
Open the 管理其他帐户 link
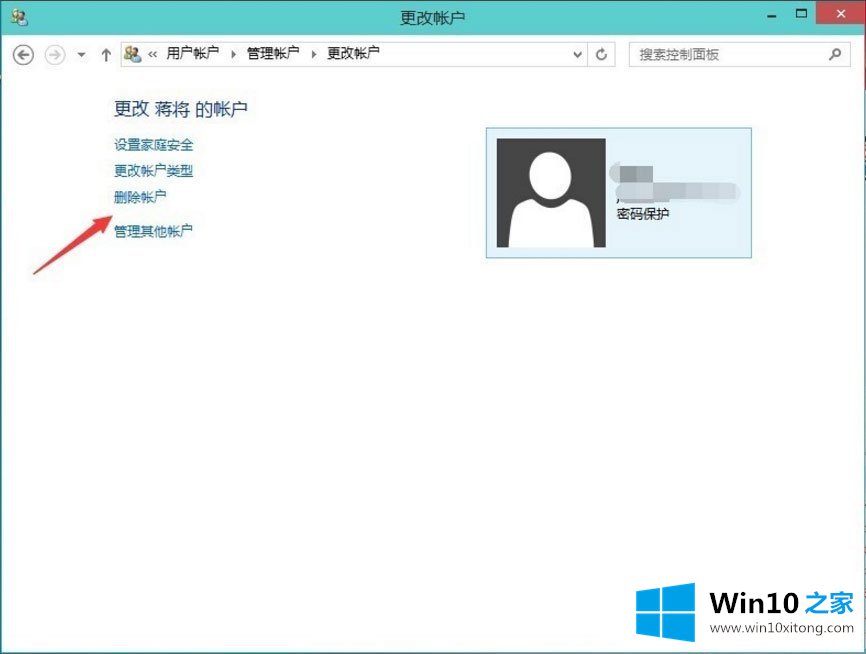click(x=153, y=231)
